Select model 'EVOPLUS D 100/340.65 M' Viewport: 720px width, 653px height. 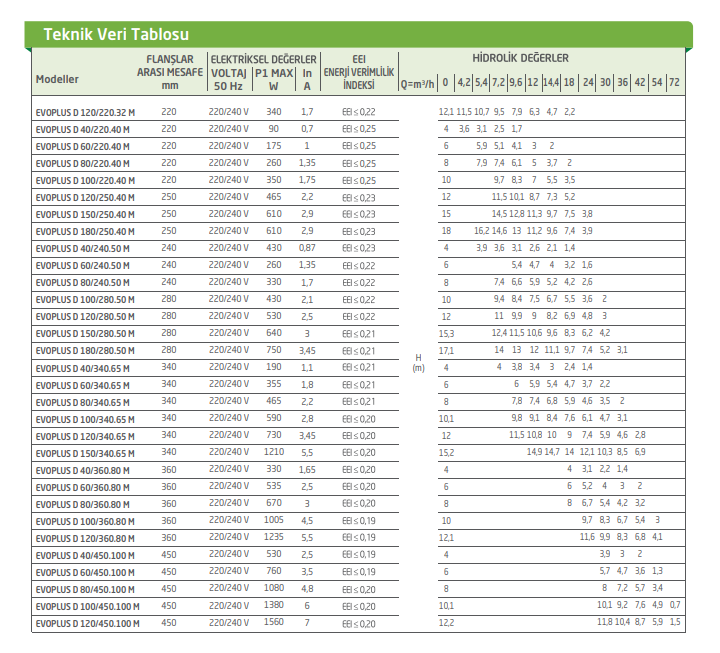pyautogui.click(x=85, y=419)
